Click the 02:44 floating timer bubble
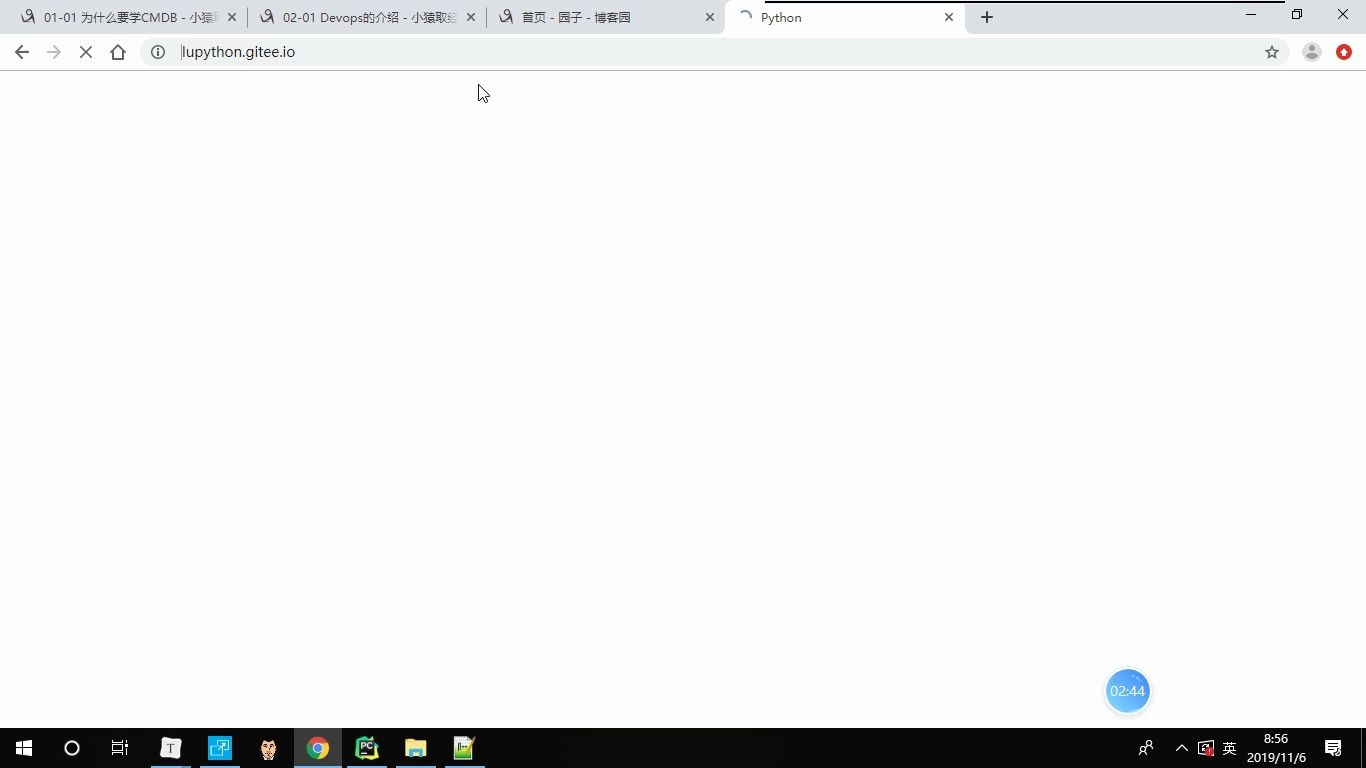Screen dimensions: 1366x768 click(x=1127, y=691)
